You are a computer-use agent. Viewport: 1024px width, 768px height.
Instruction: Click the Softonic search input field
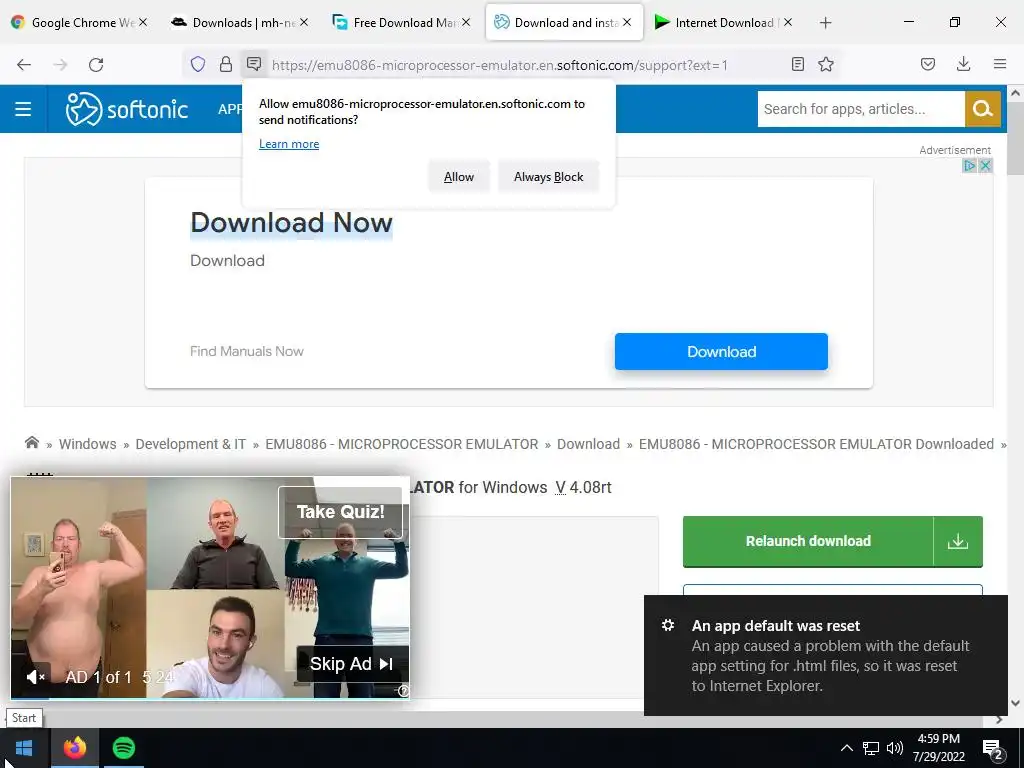point(861,109)
